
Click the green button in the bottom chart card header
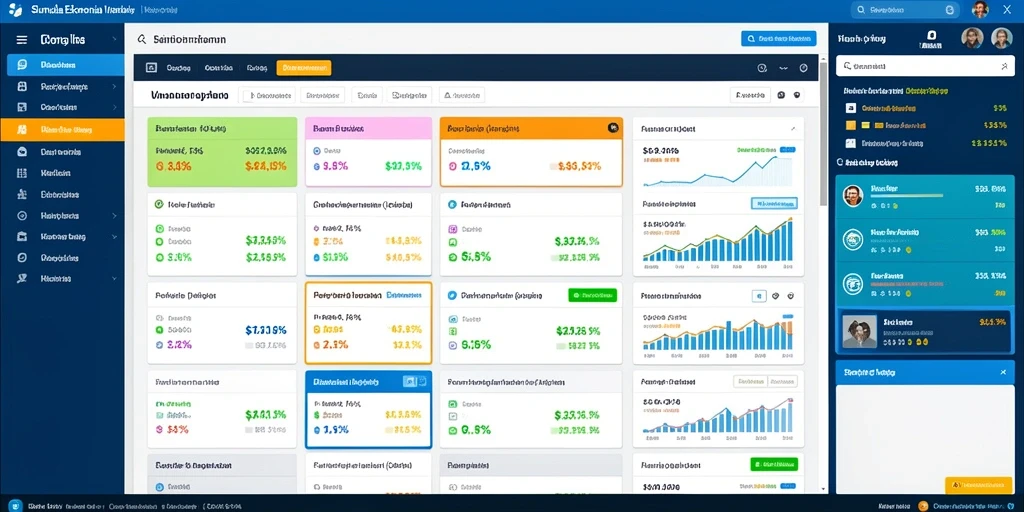[x=775, y=464]
